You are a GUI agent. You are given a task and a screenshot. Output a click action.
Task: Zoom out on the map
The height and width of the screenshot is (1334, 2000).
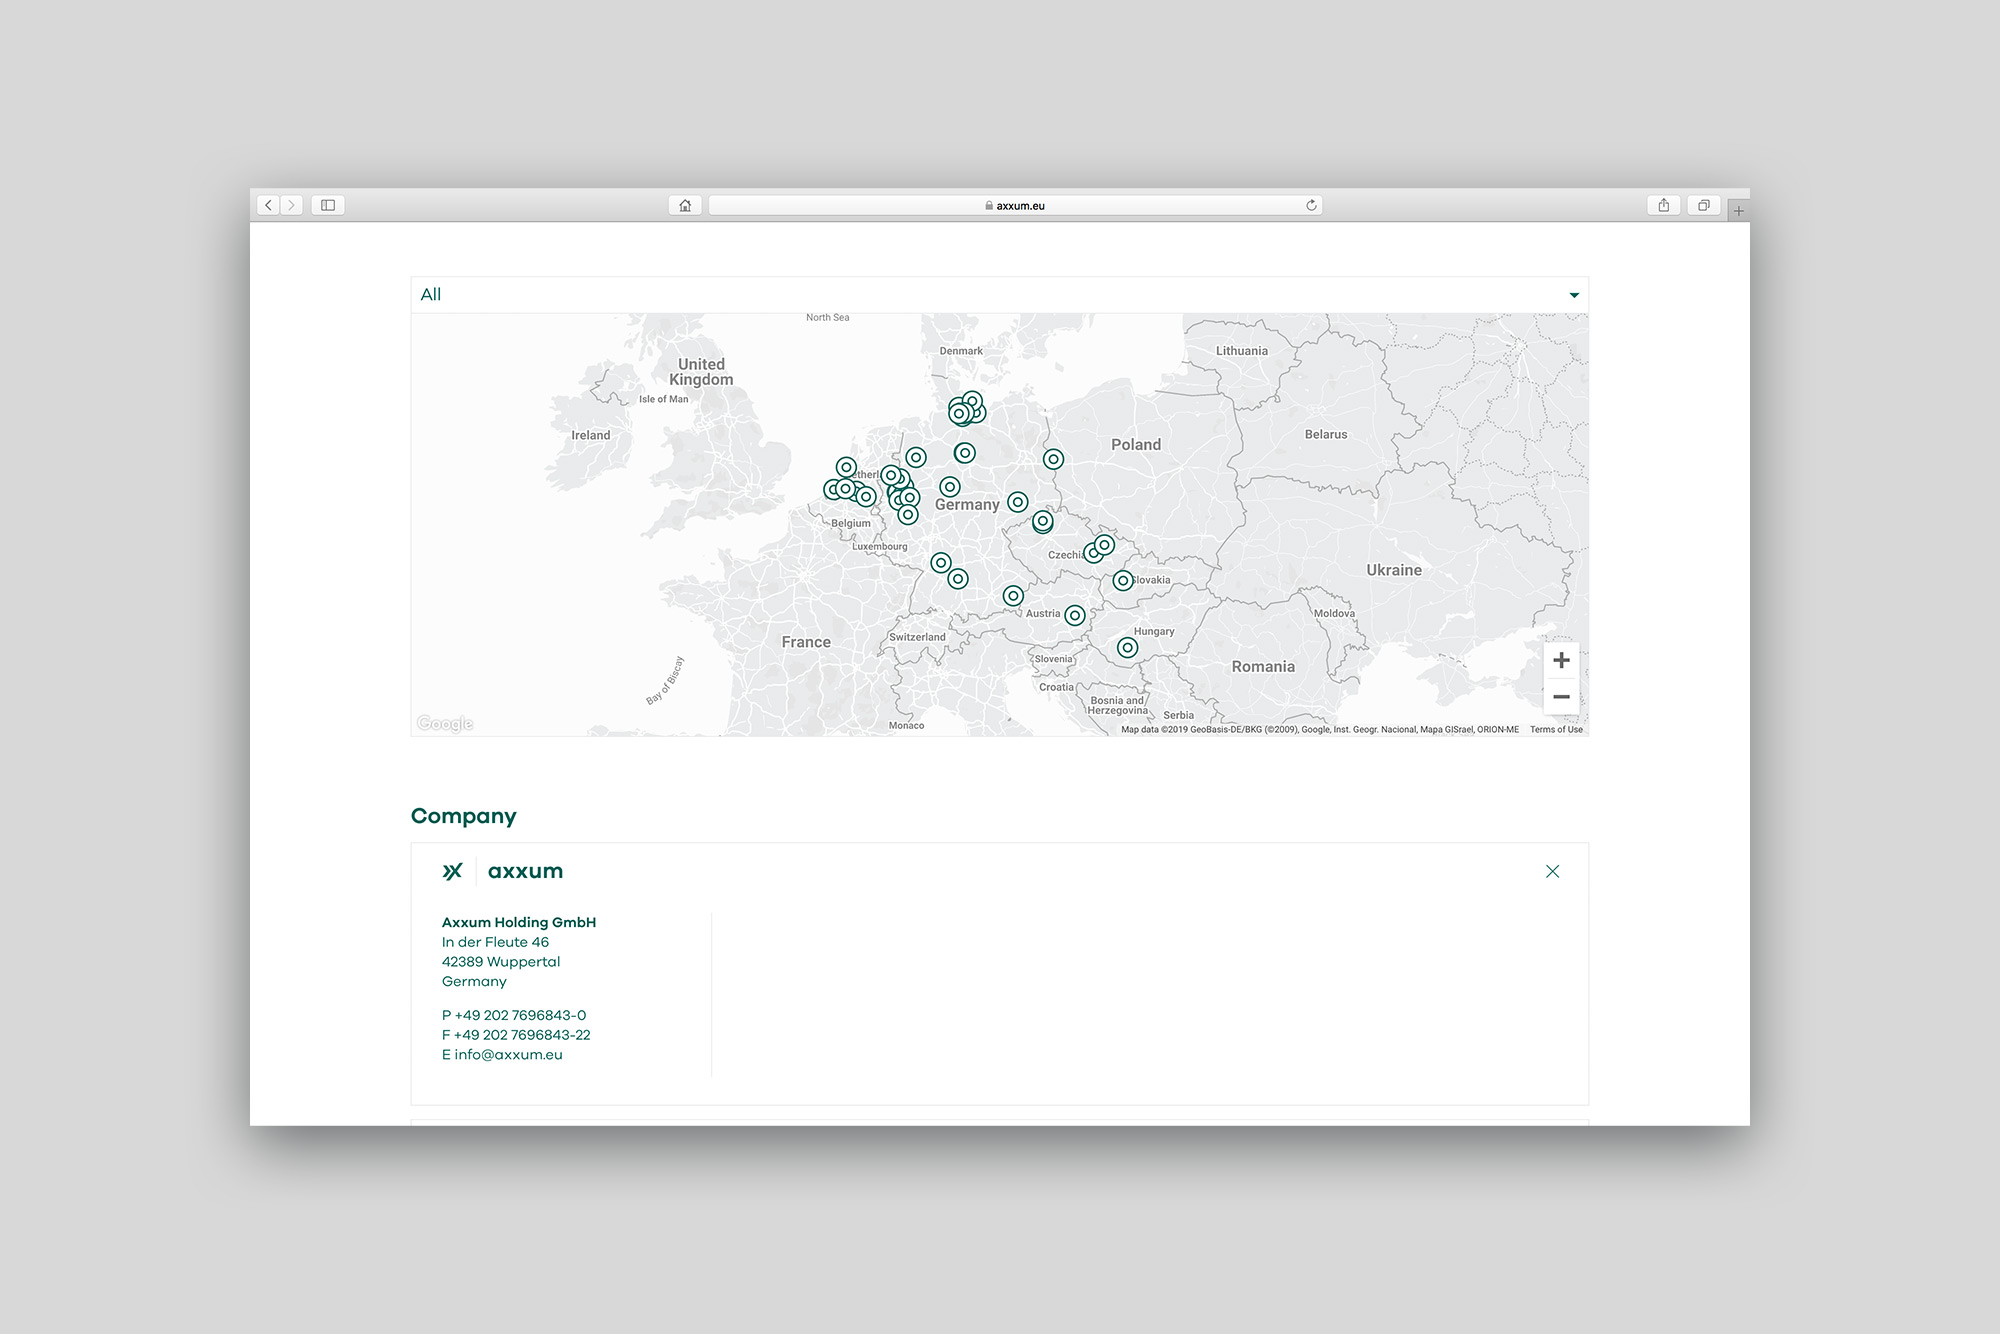point(1561,697)
